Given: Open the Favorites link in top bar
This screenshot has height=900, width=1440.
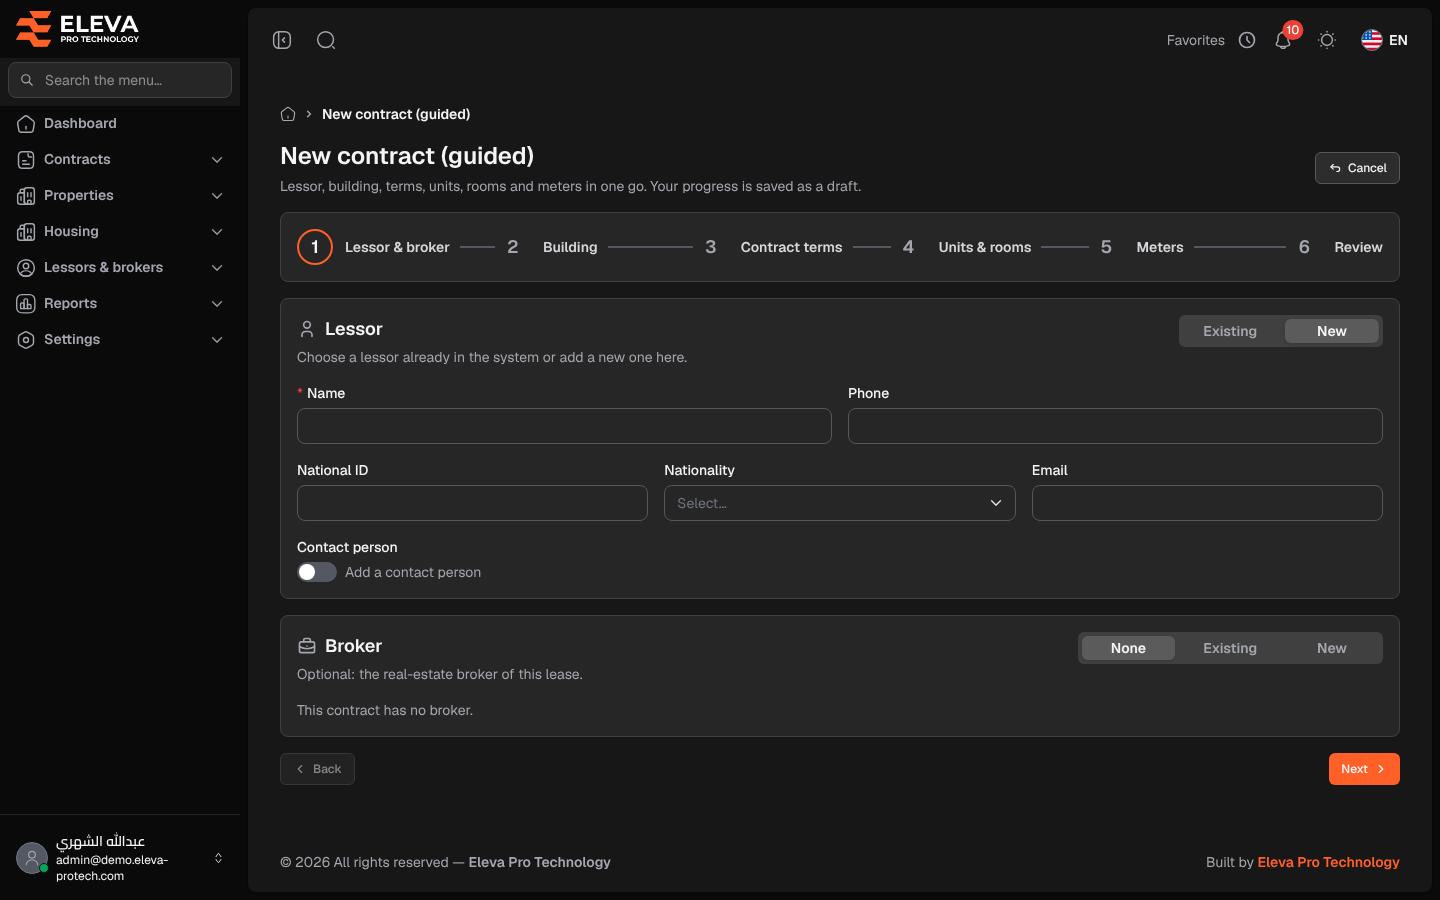Looking at the screenshot, I should (x=1196, y=40).
